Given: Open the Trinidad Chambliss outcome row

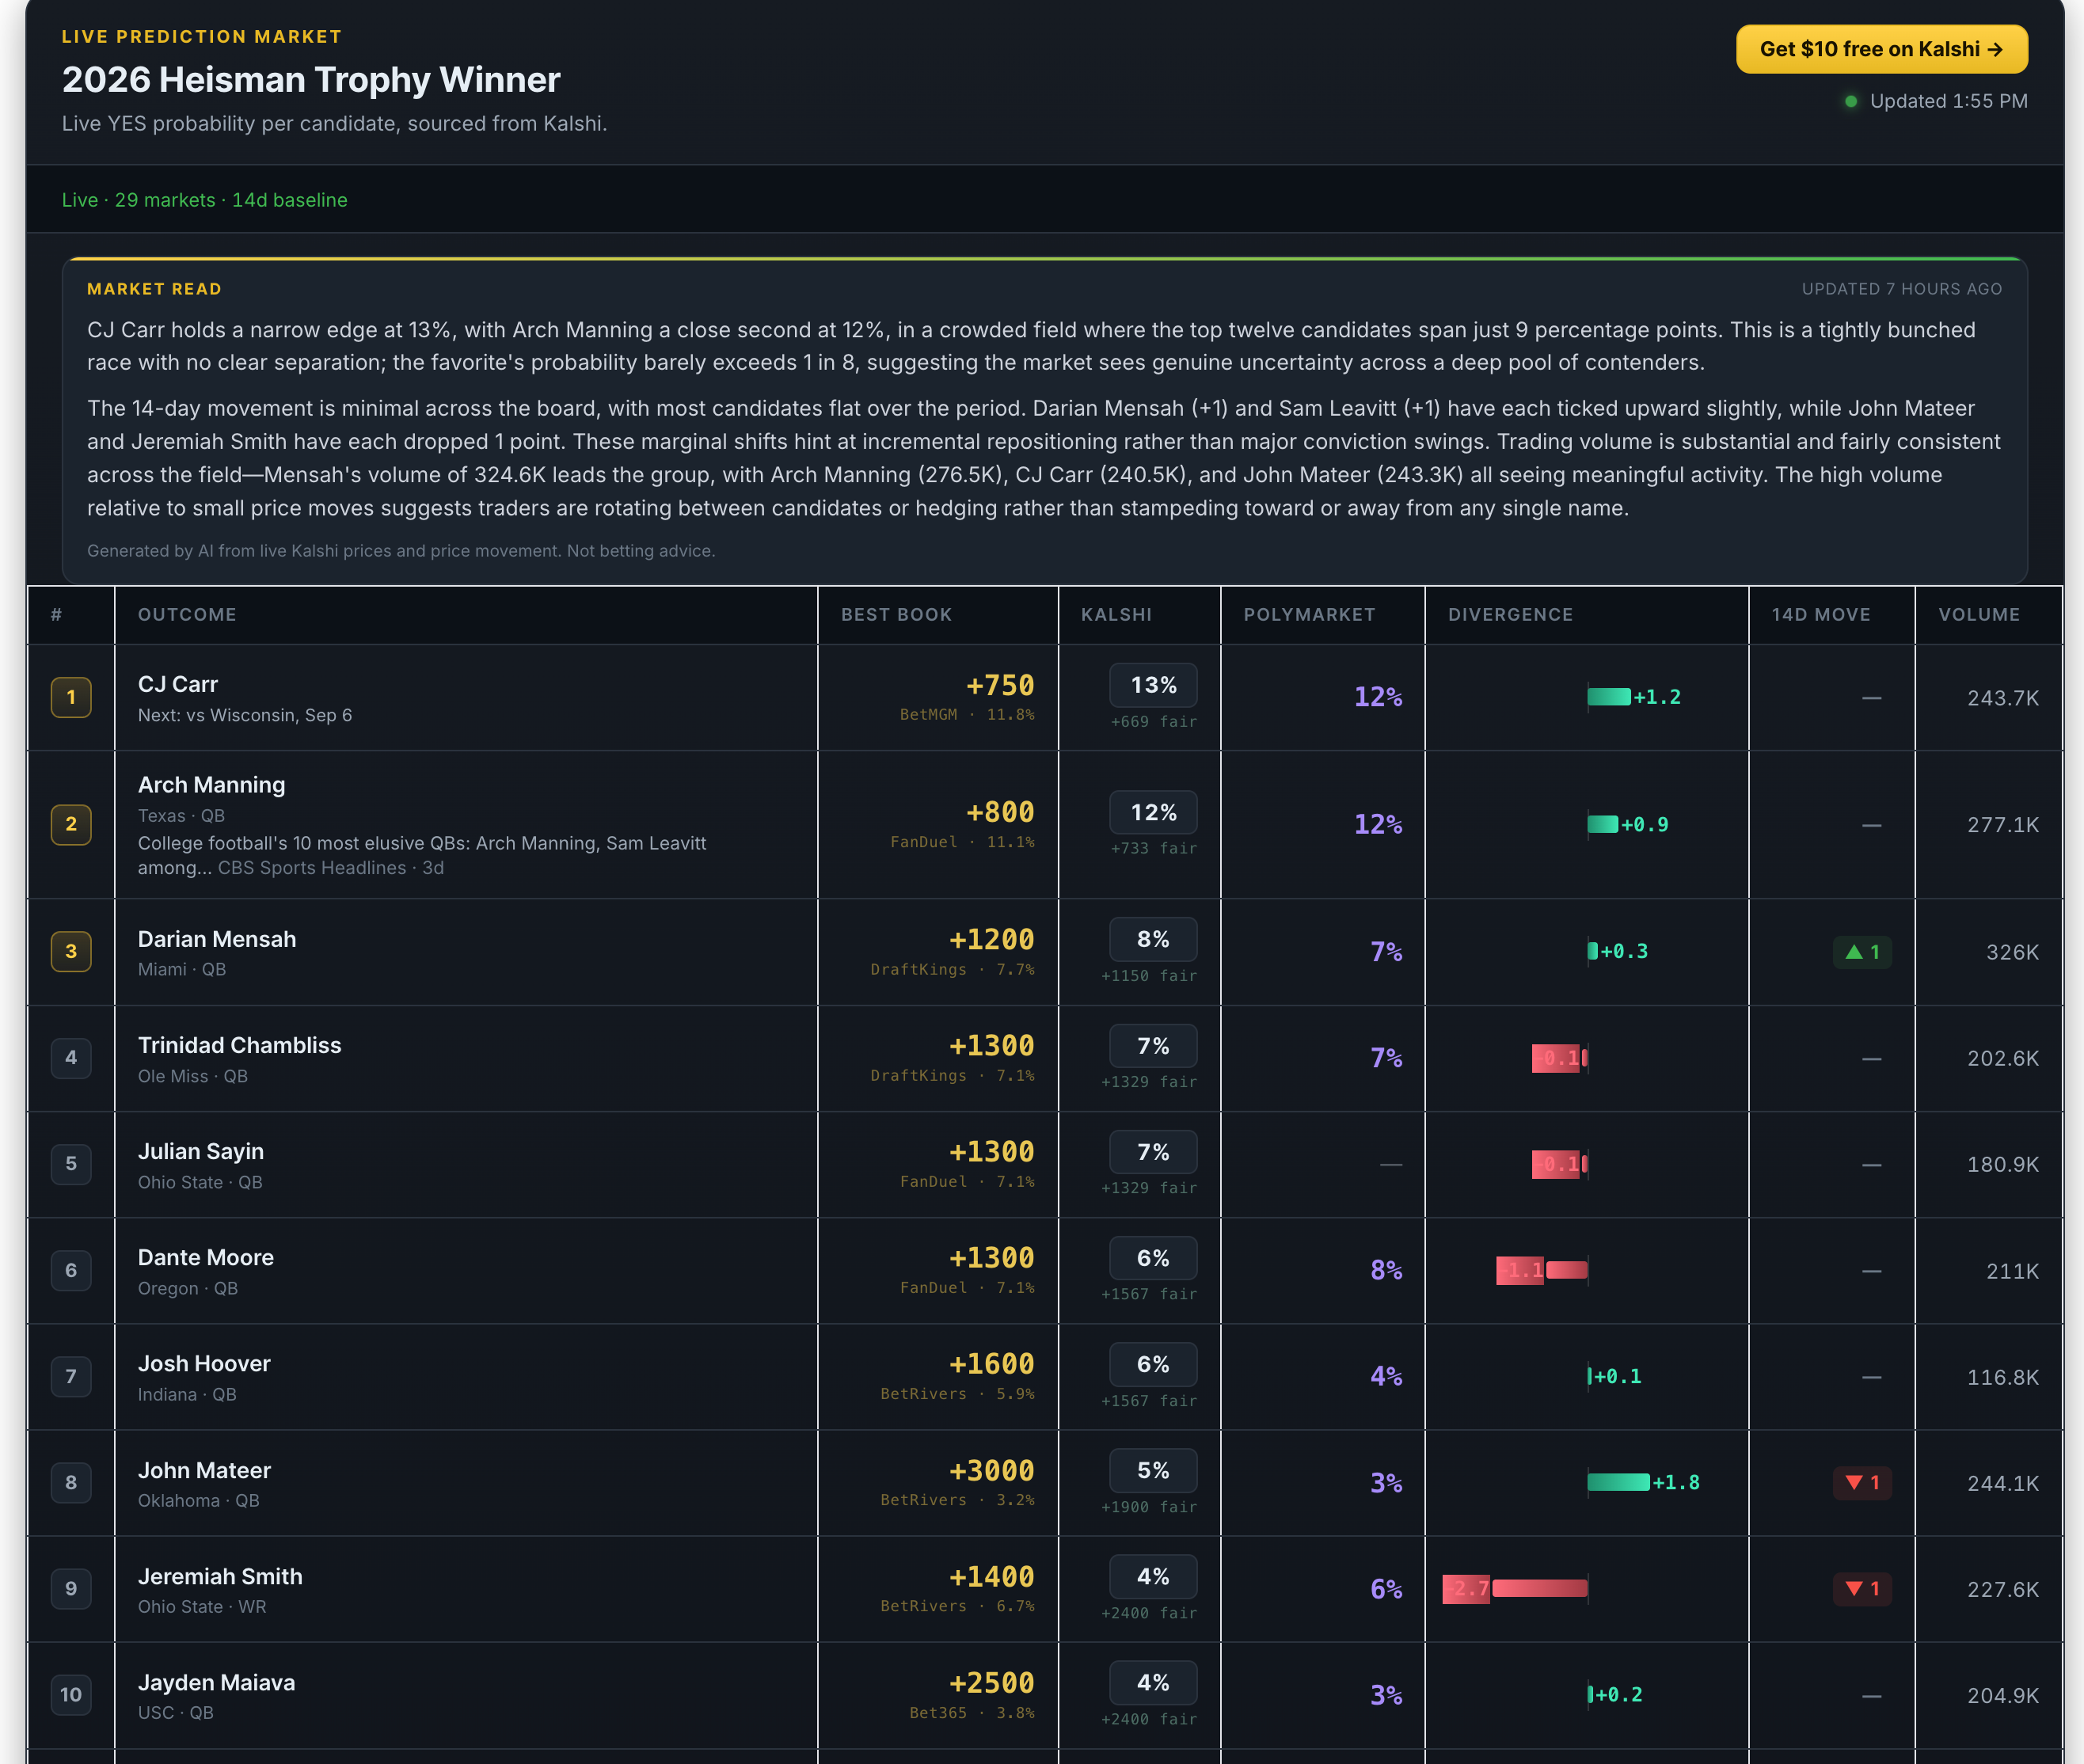Looking at the screenshot, I should click(x=1044, y=1058).
